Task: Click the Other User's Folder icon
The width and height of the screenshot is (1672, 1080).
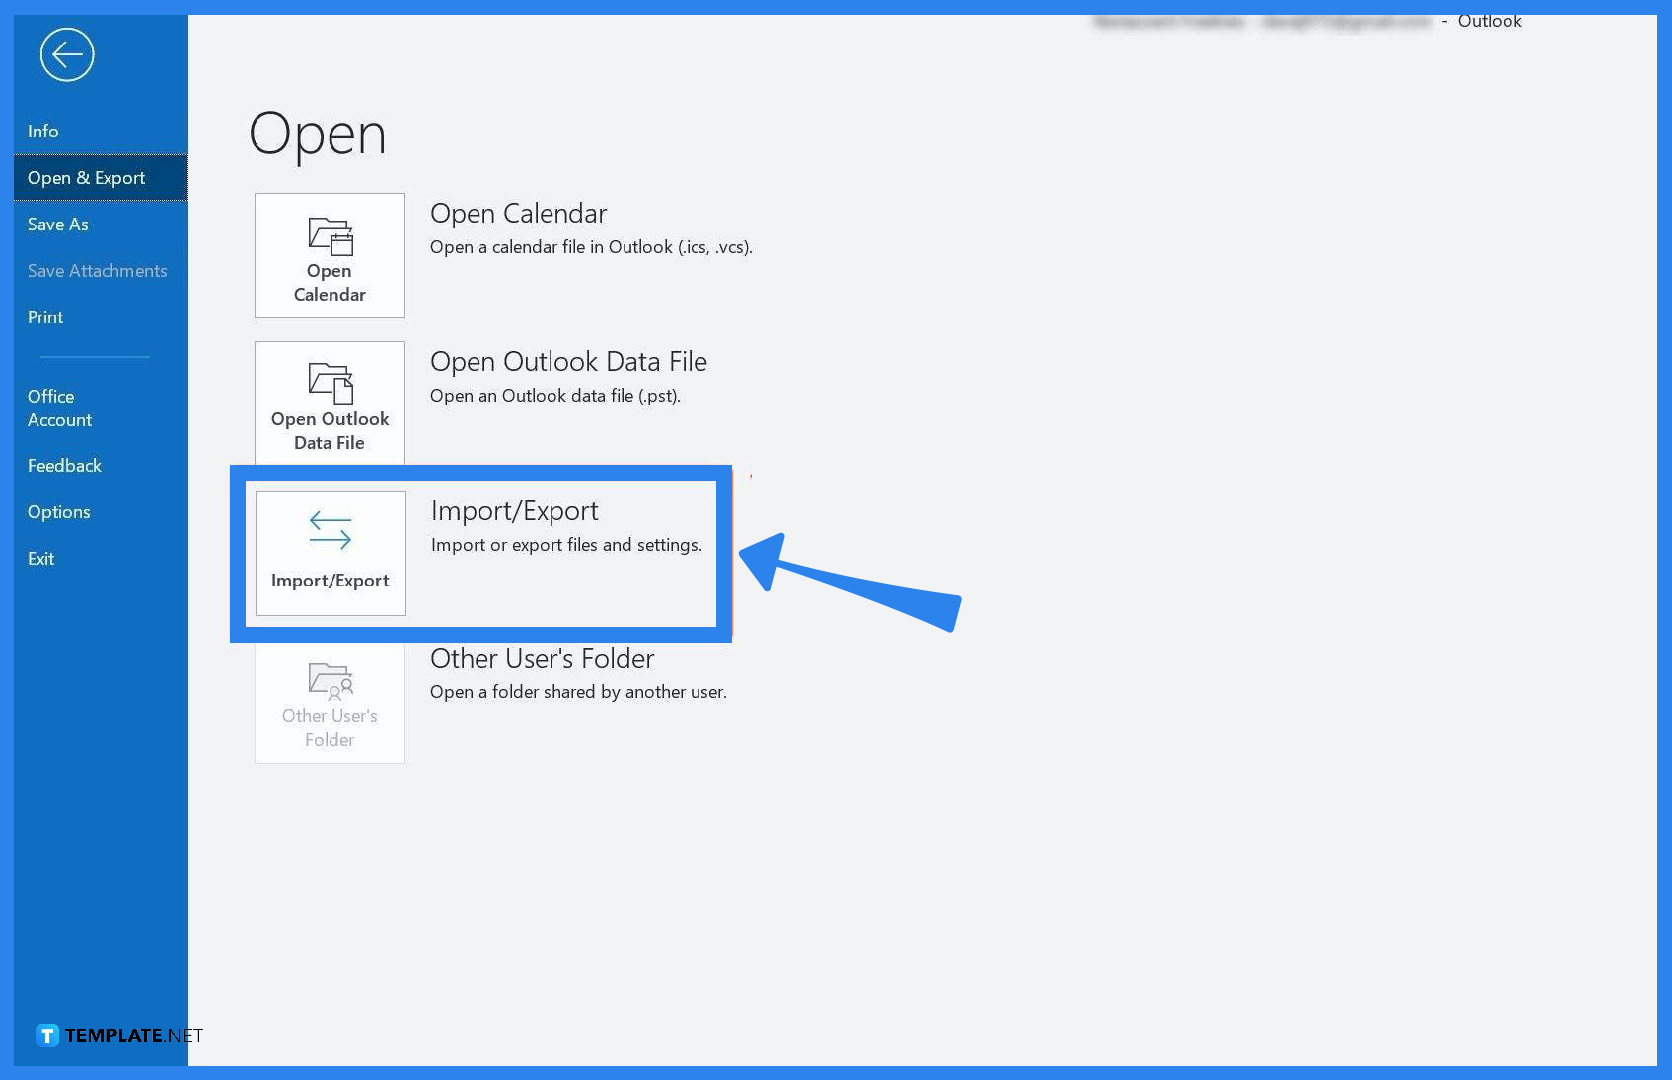Action: [x=330, y=681]
